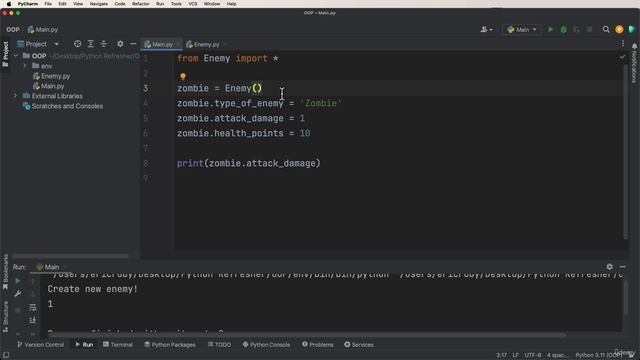Click the green checkmark inspection indicator
Viewport: 640px width, 360px height.
click(622, 57)
